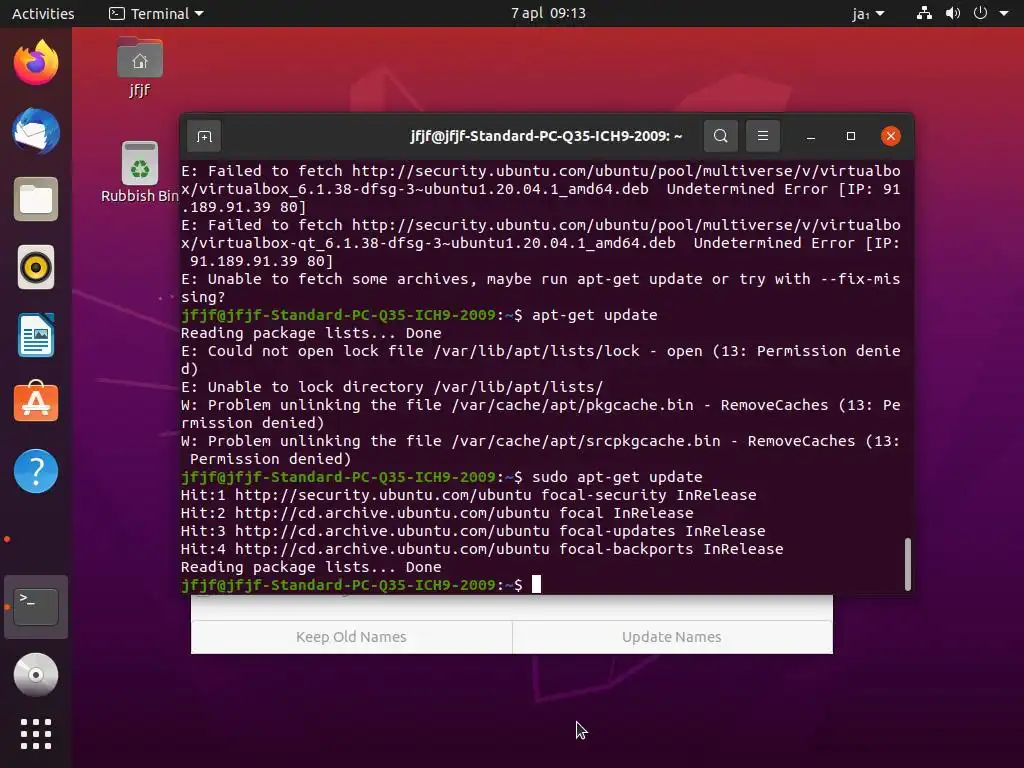Expand the system menu arrow

[x=1004, y=13]
